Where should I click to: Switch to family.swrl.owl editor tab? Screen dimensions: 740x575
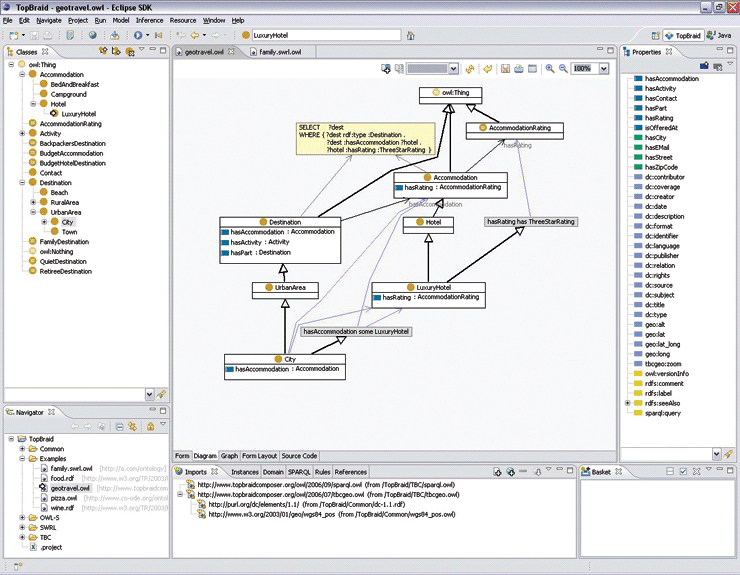pos(279,52)
